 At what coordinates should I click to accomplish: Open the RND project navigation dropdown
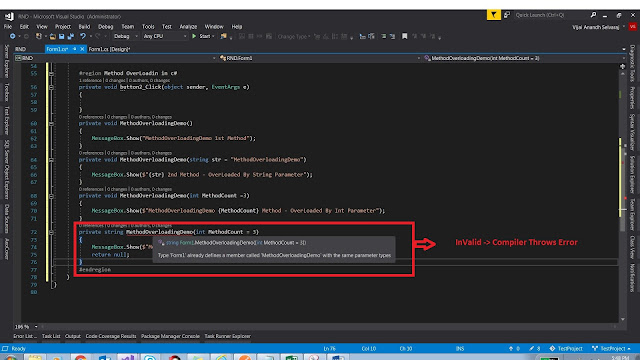116,58
